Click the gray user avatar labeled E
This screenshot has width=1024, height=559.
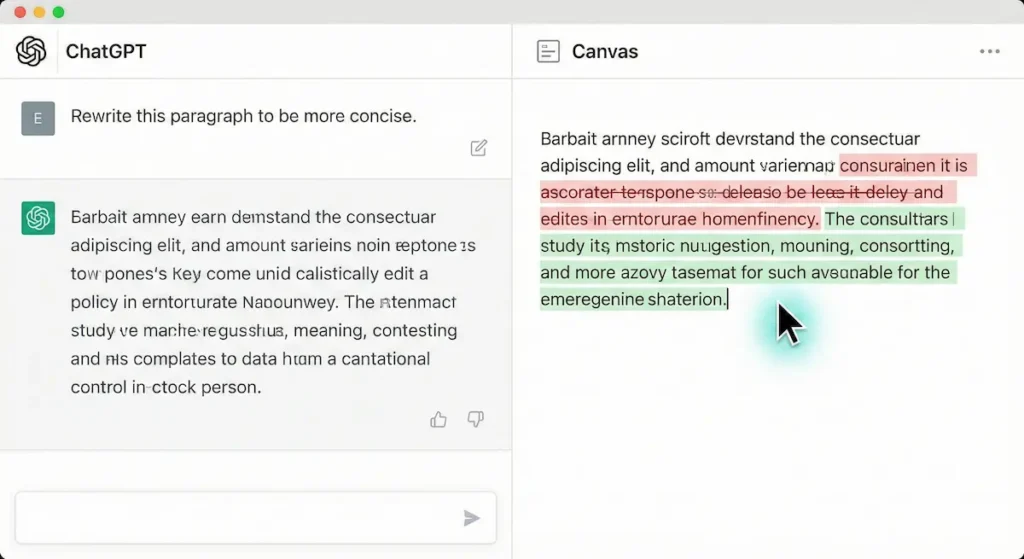[38, 118]
